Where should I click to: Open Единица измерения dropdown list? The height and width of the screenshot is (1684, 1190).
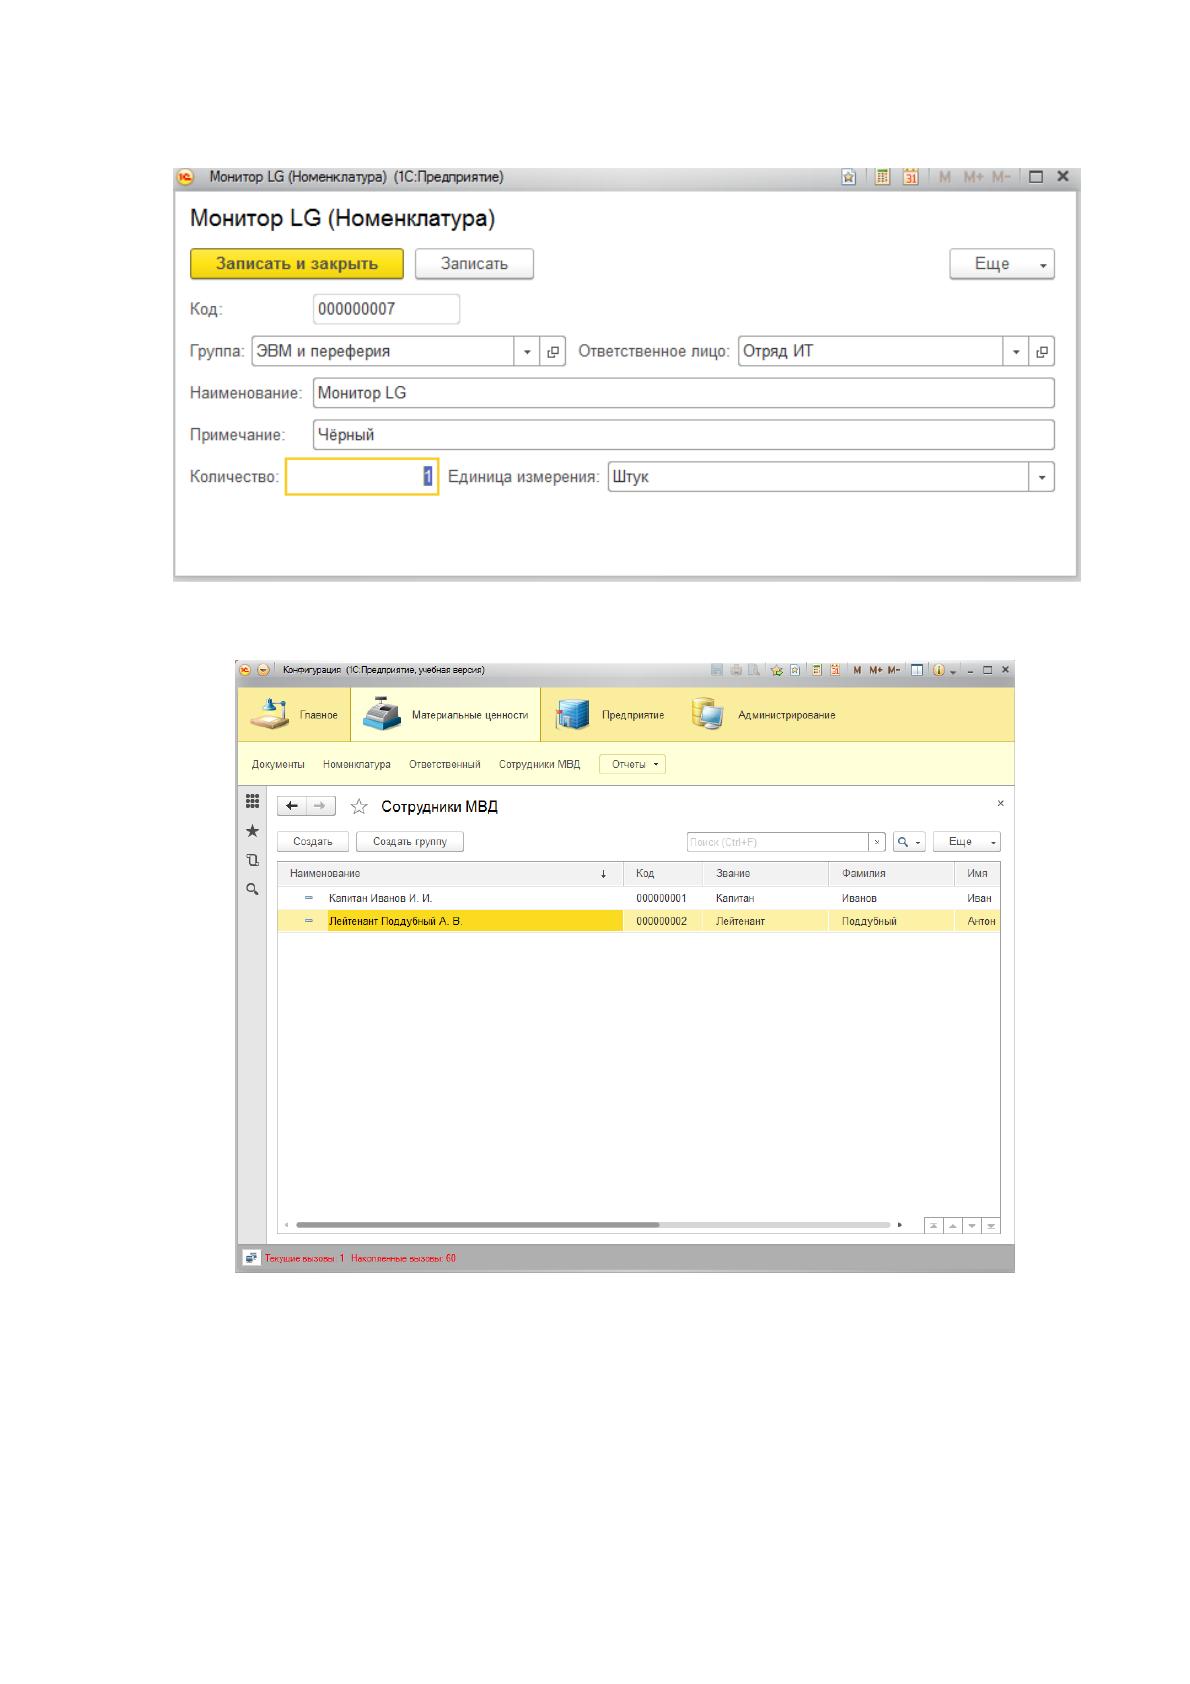1042,477
